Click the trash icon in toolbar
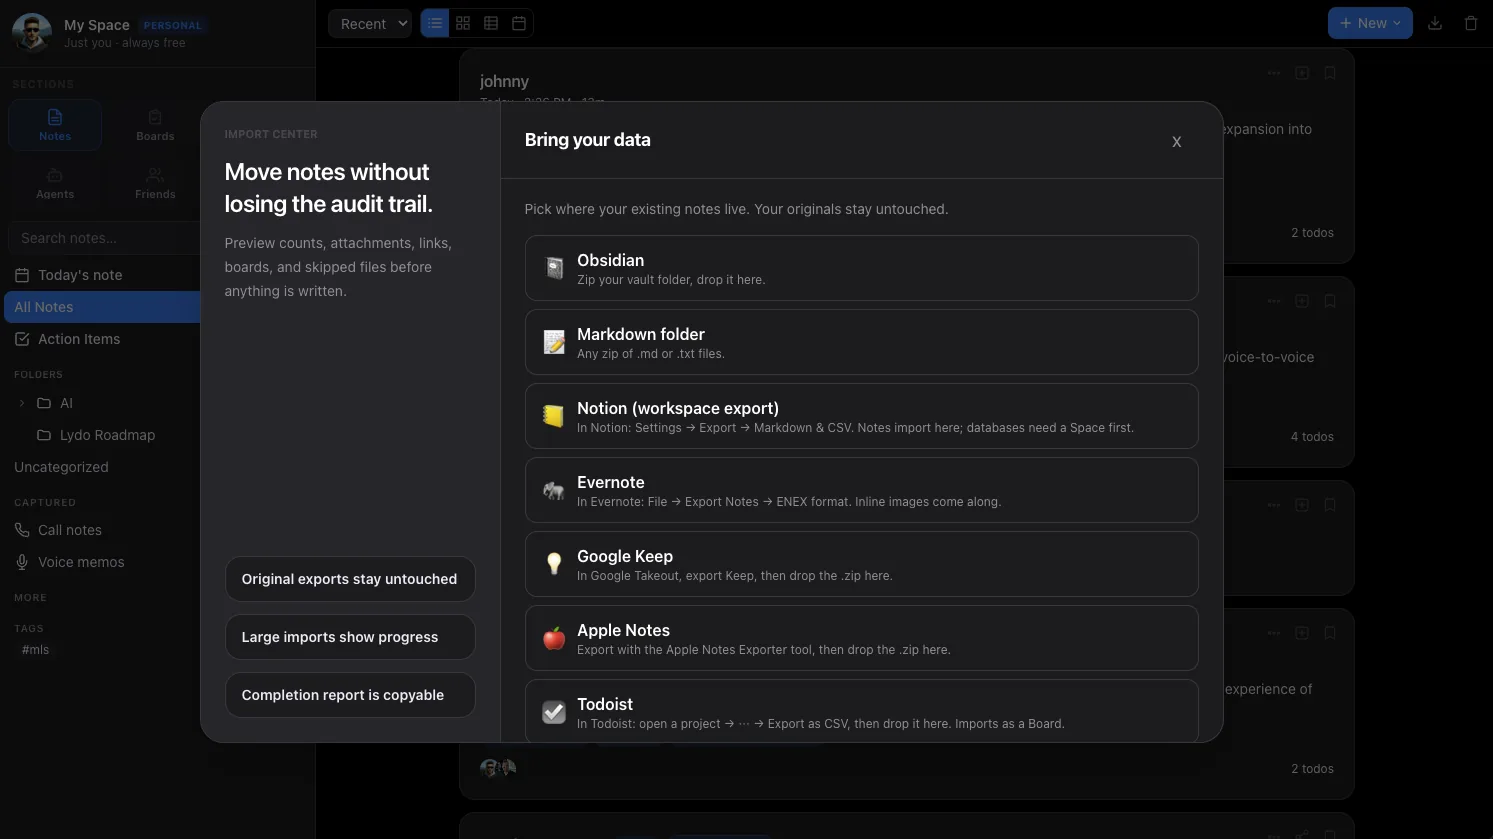The width and height of the screenshot is (1493, 839). coord(1471,23)
